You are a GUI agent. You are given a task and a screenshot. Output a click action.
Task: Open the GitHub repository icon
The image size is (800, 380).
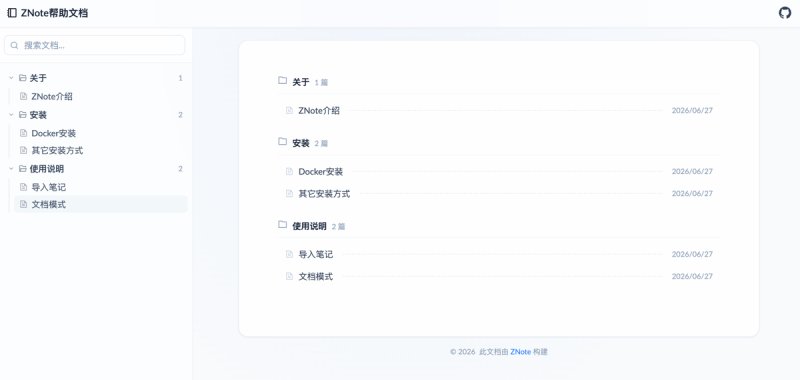pyautogui.click(x=785, y=13)
